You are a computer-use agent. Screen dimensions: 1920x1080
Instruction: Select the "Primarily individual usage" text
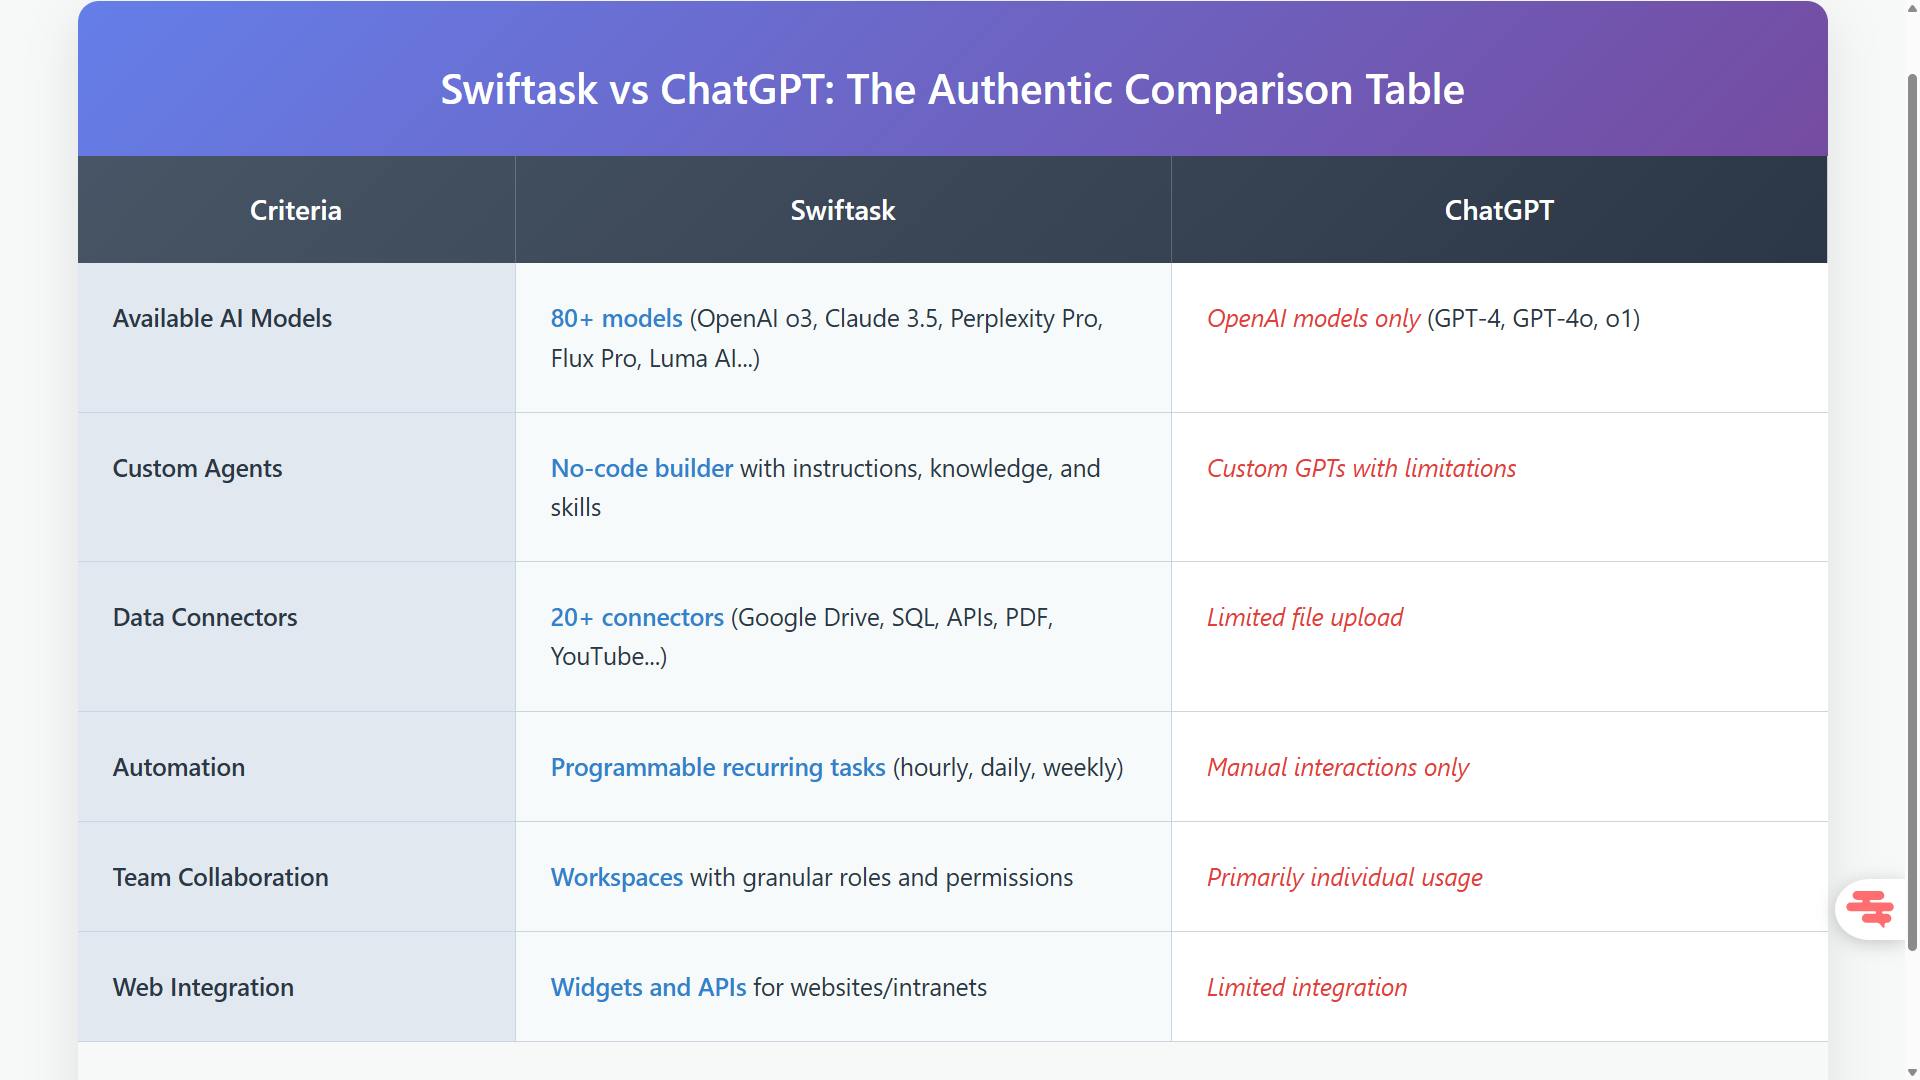(x=1344, y=877)
